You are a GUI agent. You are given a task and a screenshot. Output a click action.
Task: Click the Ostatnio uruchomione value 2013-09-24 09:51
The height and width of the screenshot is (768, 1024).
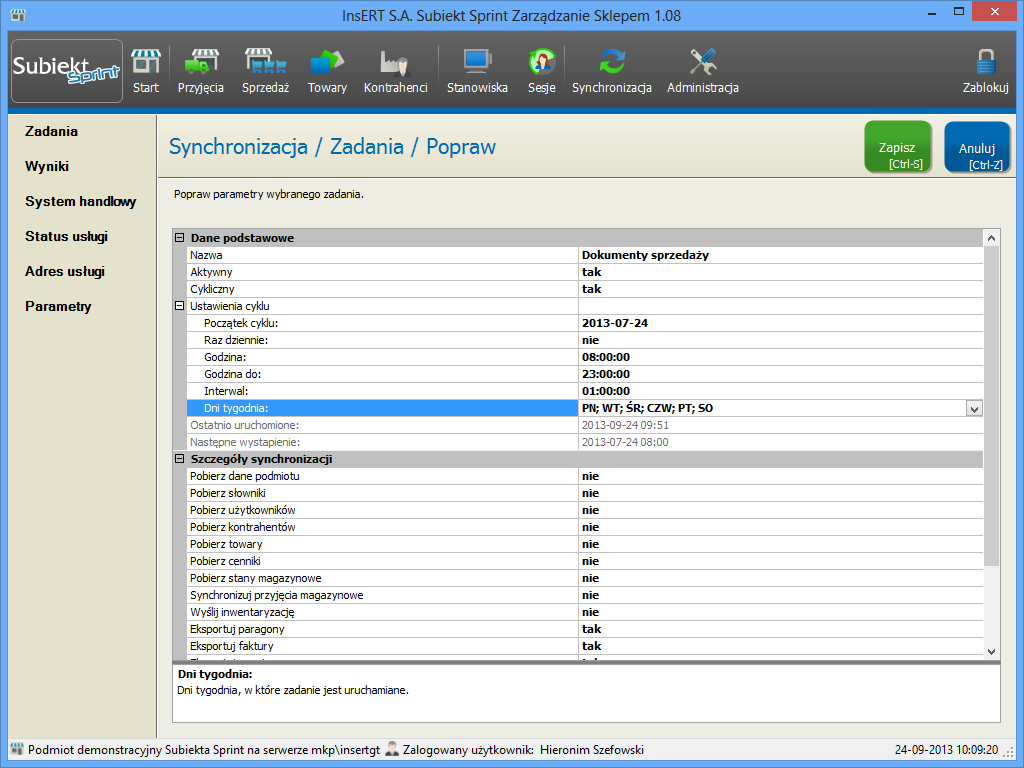pos(780,425)
